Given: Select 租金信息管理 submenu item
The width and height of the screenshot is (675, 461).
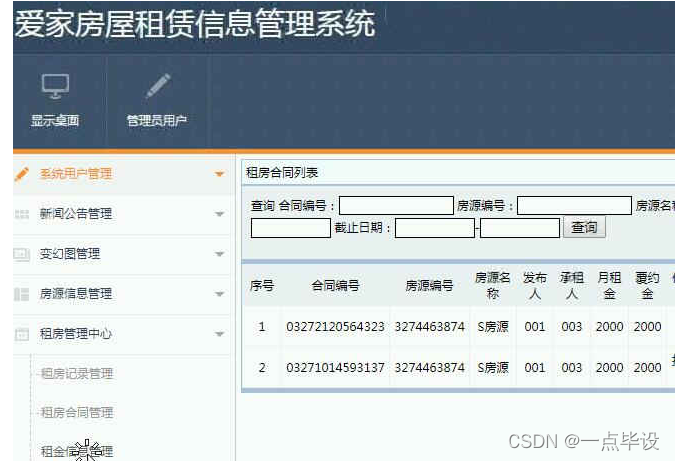Looking at the screenshot, I should pyautogui.click(x=77, y=451).
